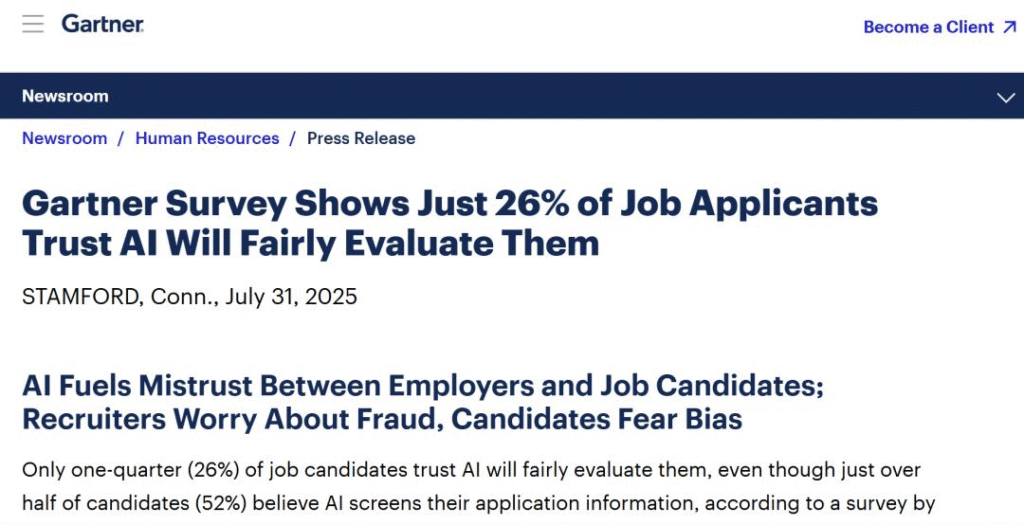Click headline text "Trust AI Will Fairly Evaluate Them"

310,243
